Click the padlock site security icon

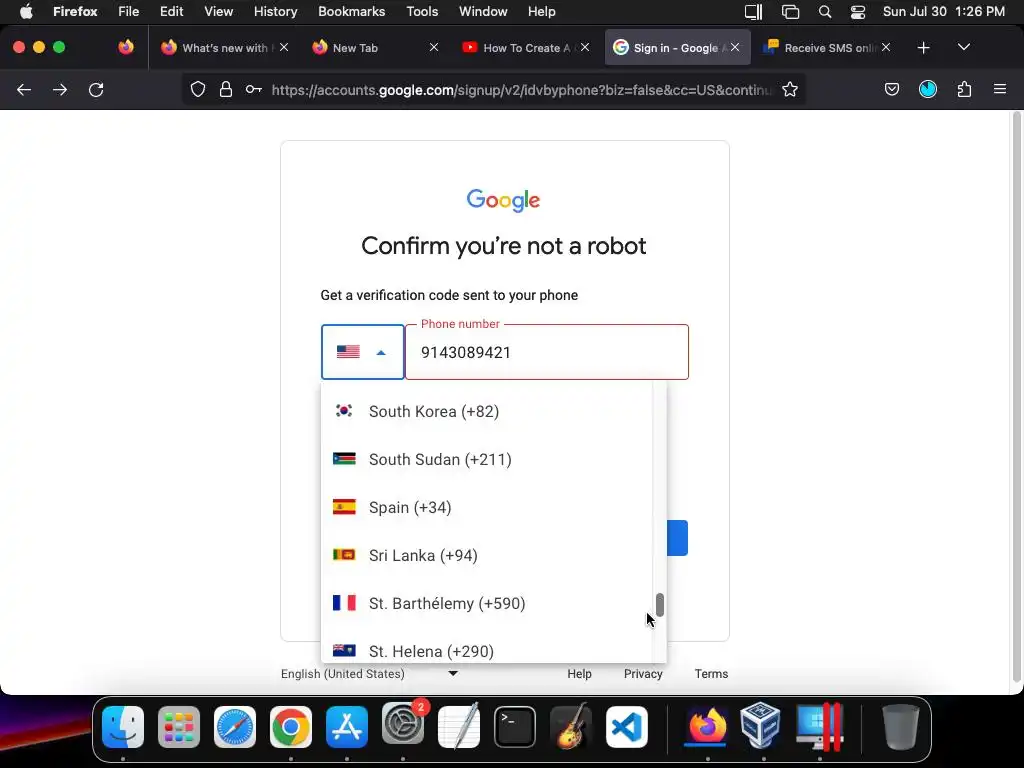(226, 89)
